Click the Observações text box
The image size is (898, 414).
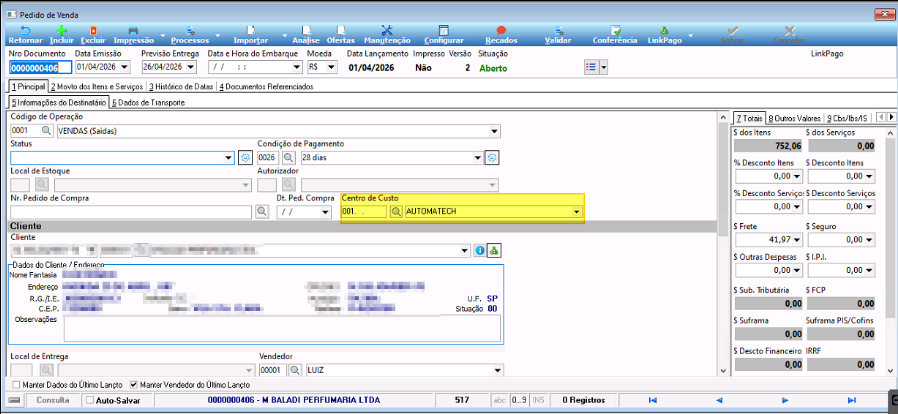[x=282, y=328]
